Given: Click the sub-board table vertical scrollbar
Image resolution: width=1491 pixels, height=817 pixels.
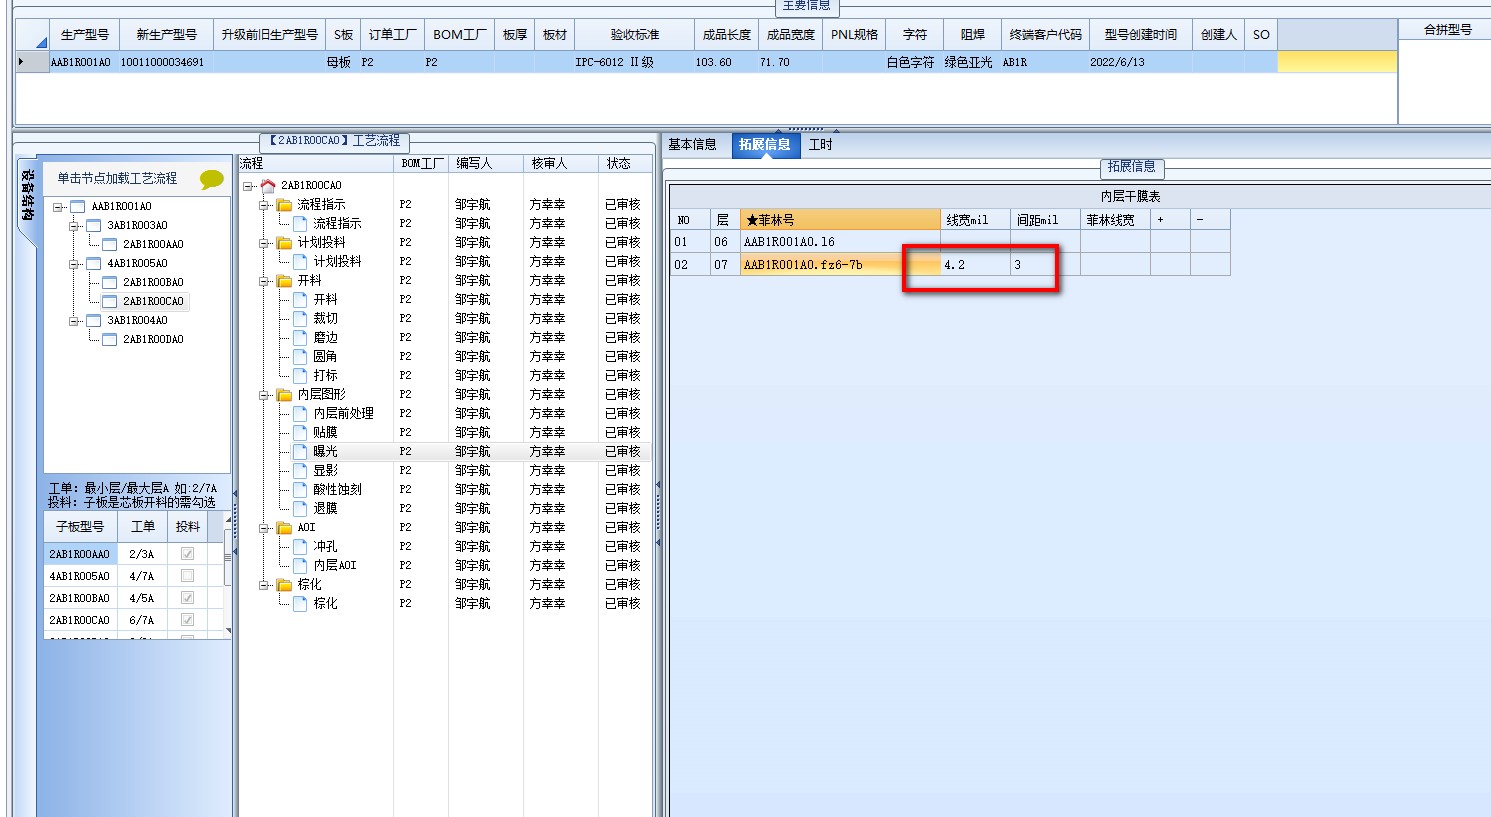Looking at the screenshot, I should pos(229,575).
